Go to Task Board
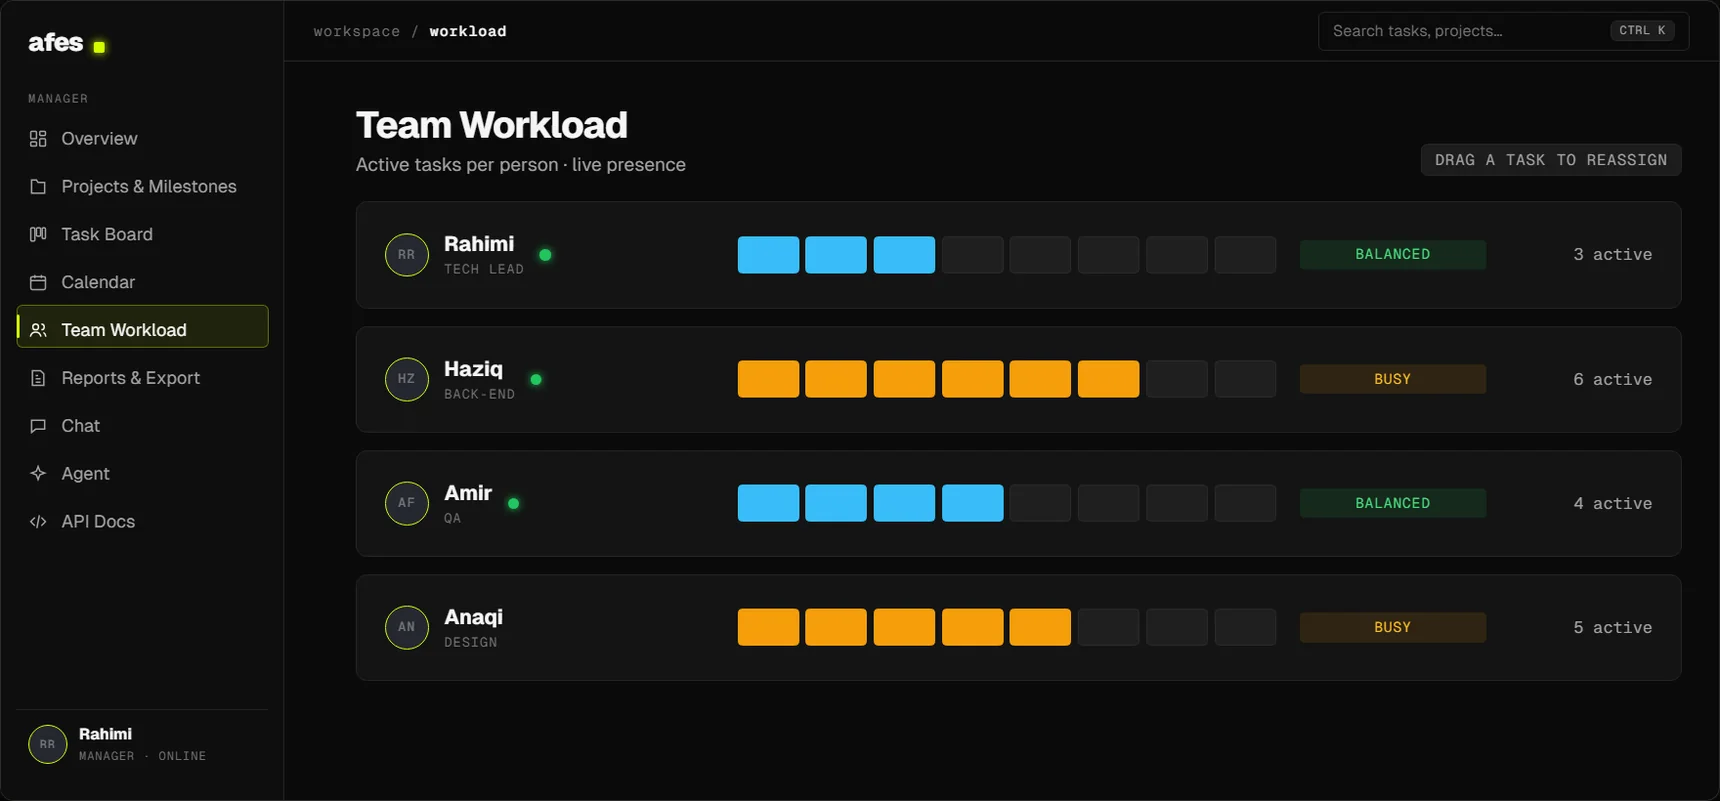 click(142, 234)
